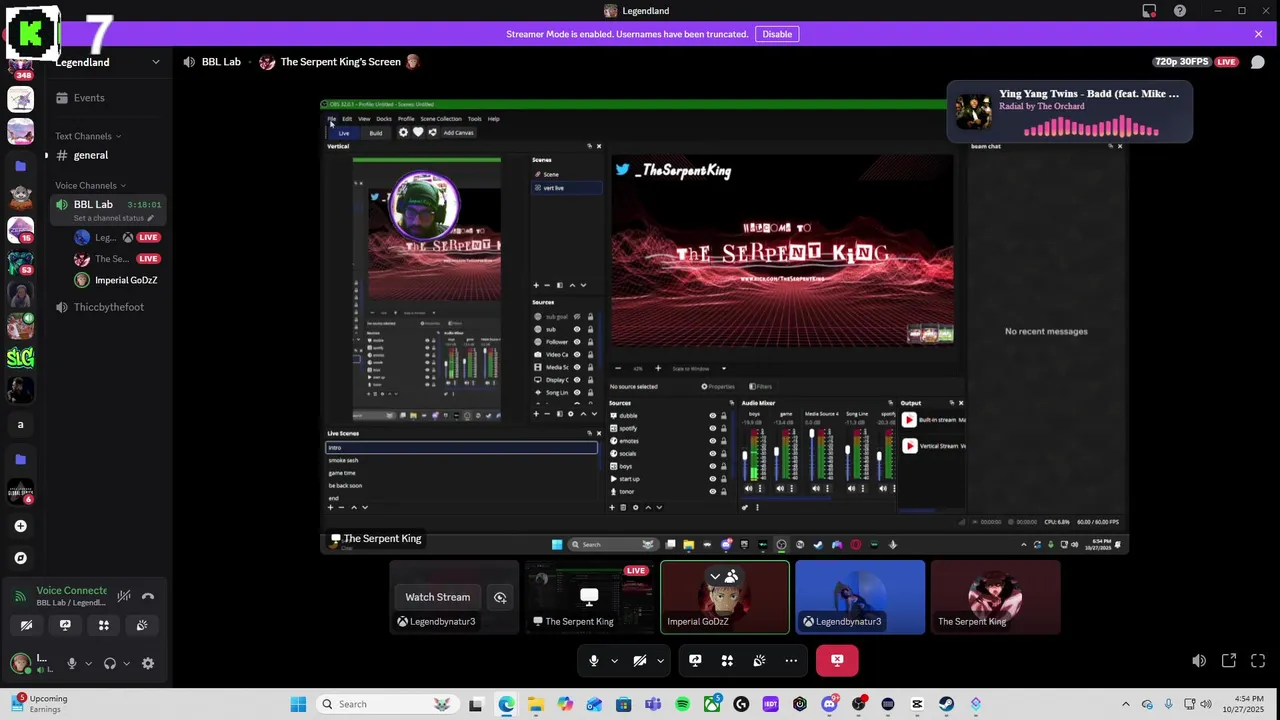Open Steam from the taskbar
The height and width of the screenshot is (720, 1280).
click(946, 704)
